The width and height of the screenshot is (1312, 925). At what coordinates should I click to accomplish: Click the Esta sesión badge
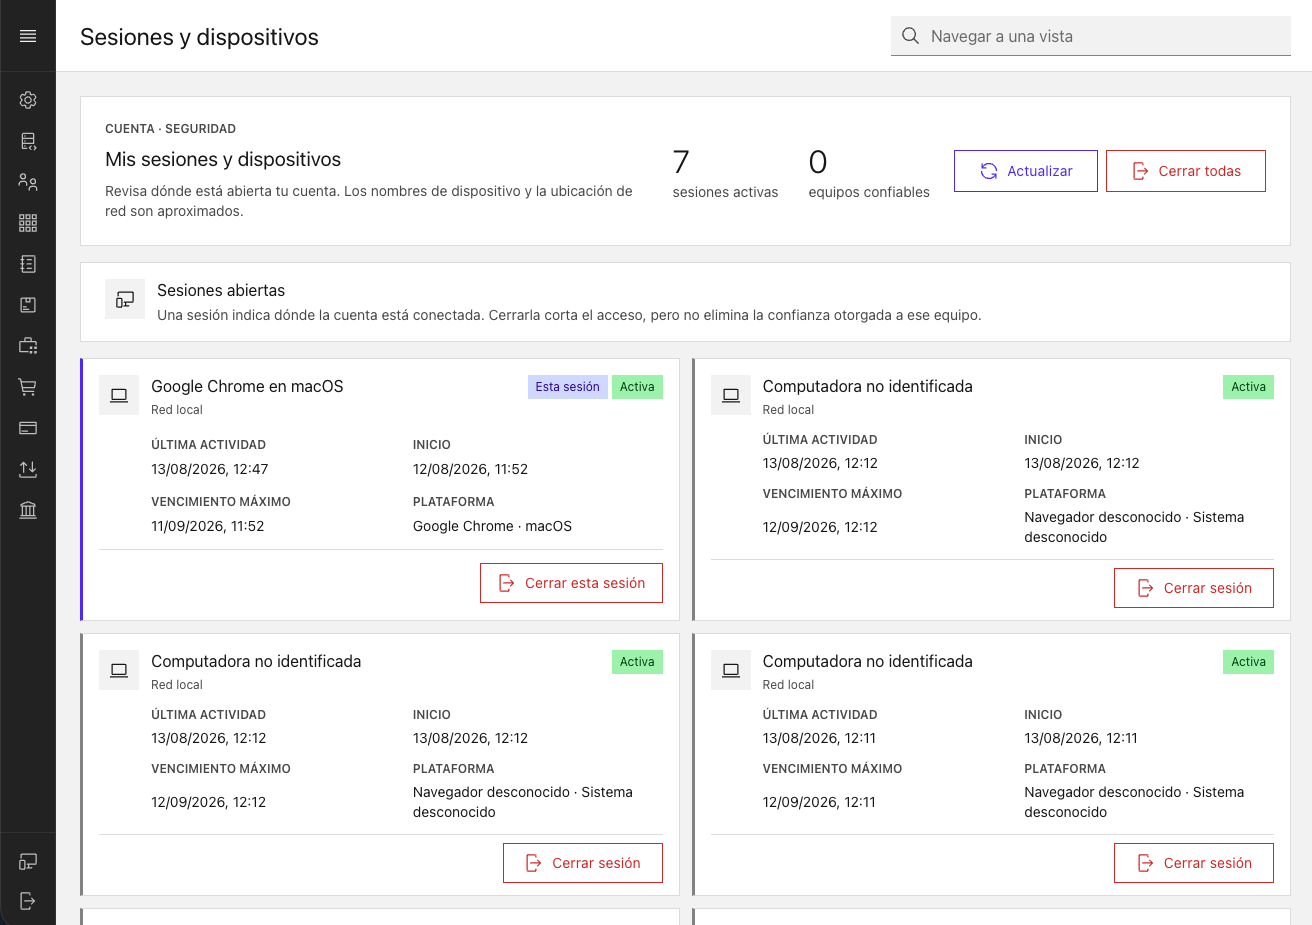point(567,387)
